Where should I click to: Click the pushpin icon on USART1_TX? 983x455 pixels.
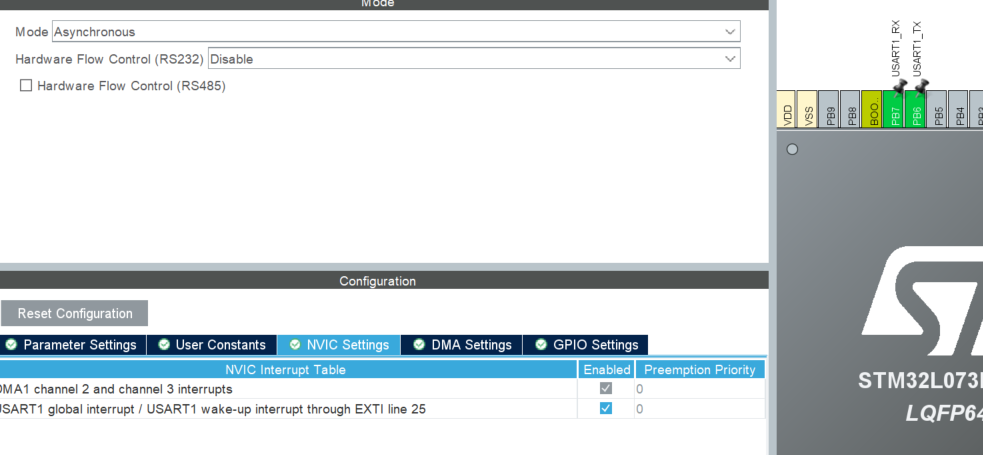pos(921,86)
